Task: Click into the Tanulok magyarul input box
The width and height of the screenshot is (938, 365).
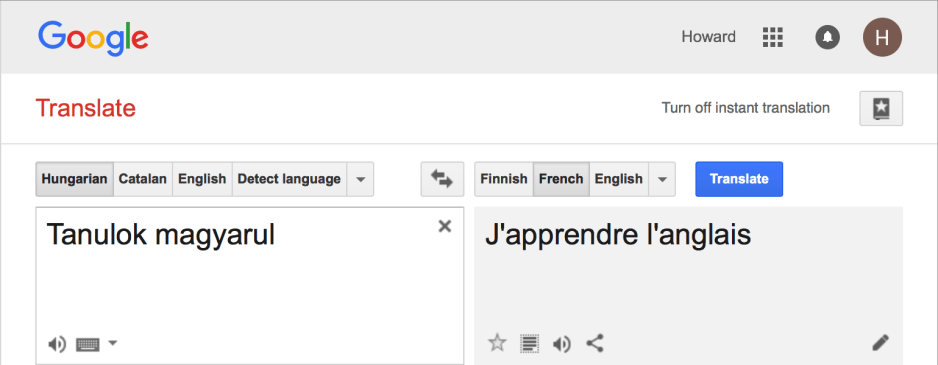Action: tap(249, 285)
